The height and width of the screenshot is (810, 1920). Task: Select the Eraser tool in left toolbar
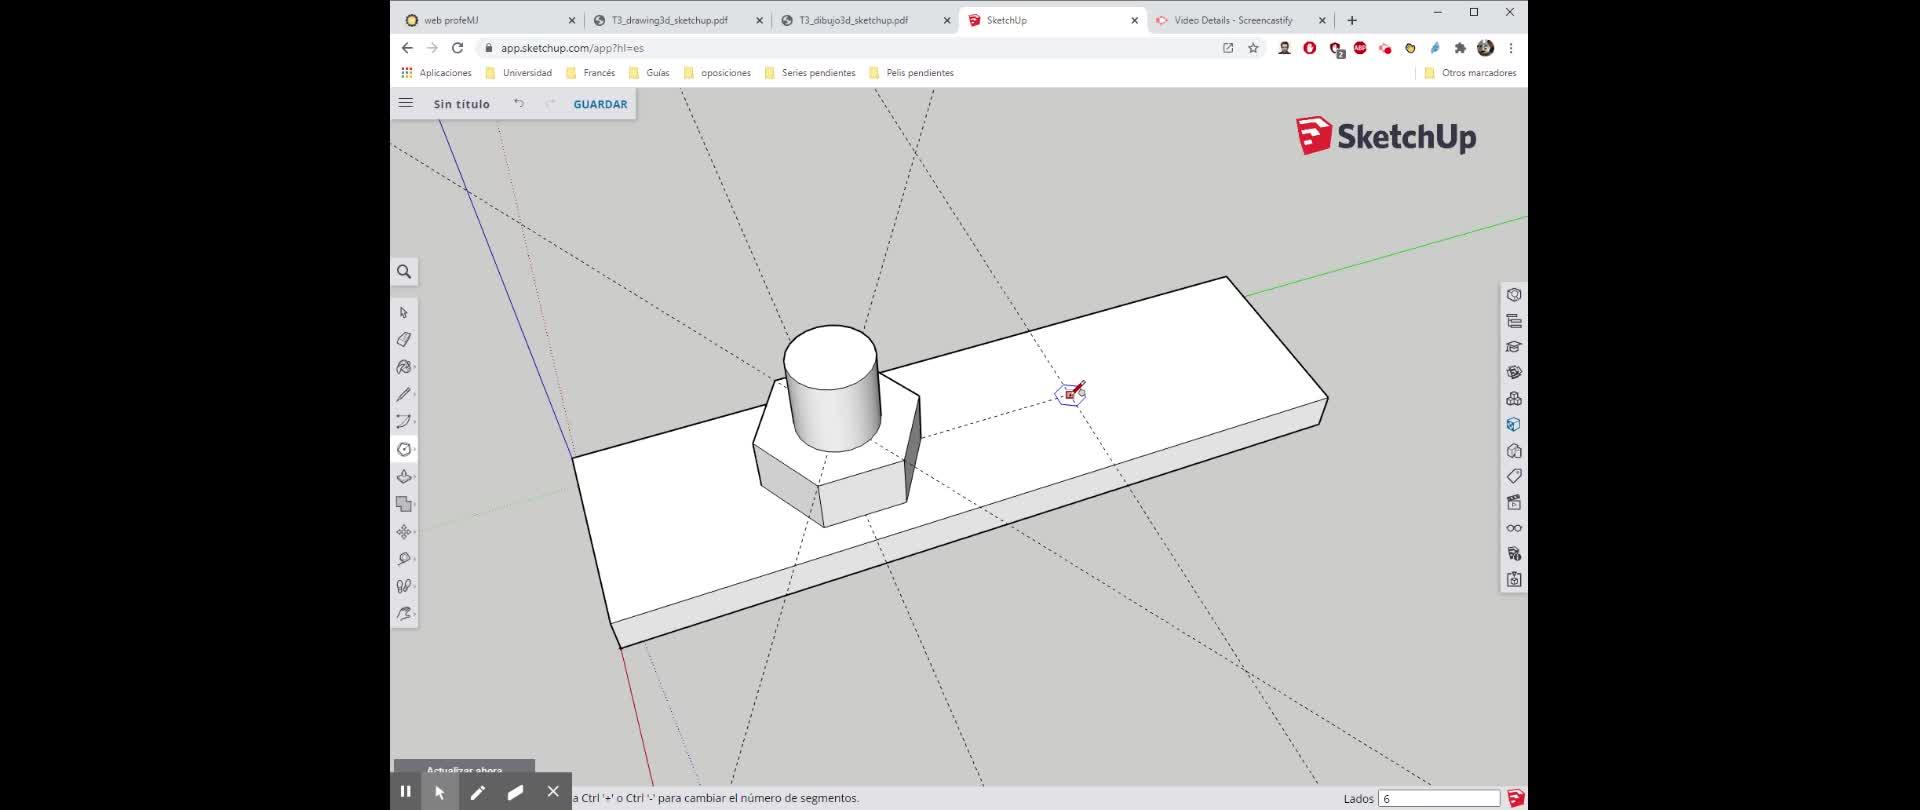coord(404,340)
